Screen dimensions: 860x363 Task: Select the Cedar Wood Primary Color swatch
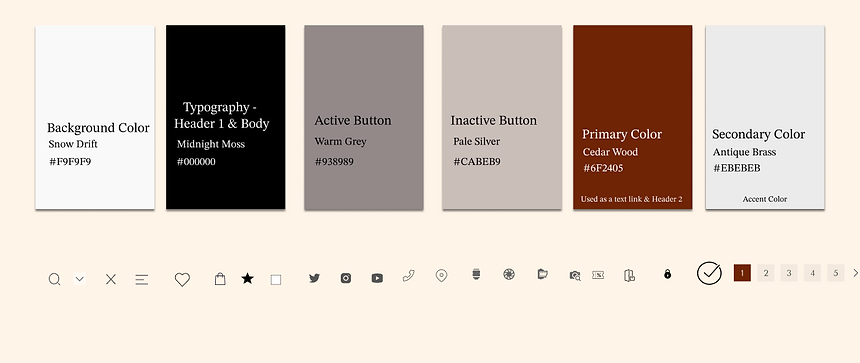tap(632, 117)
